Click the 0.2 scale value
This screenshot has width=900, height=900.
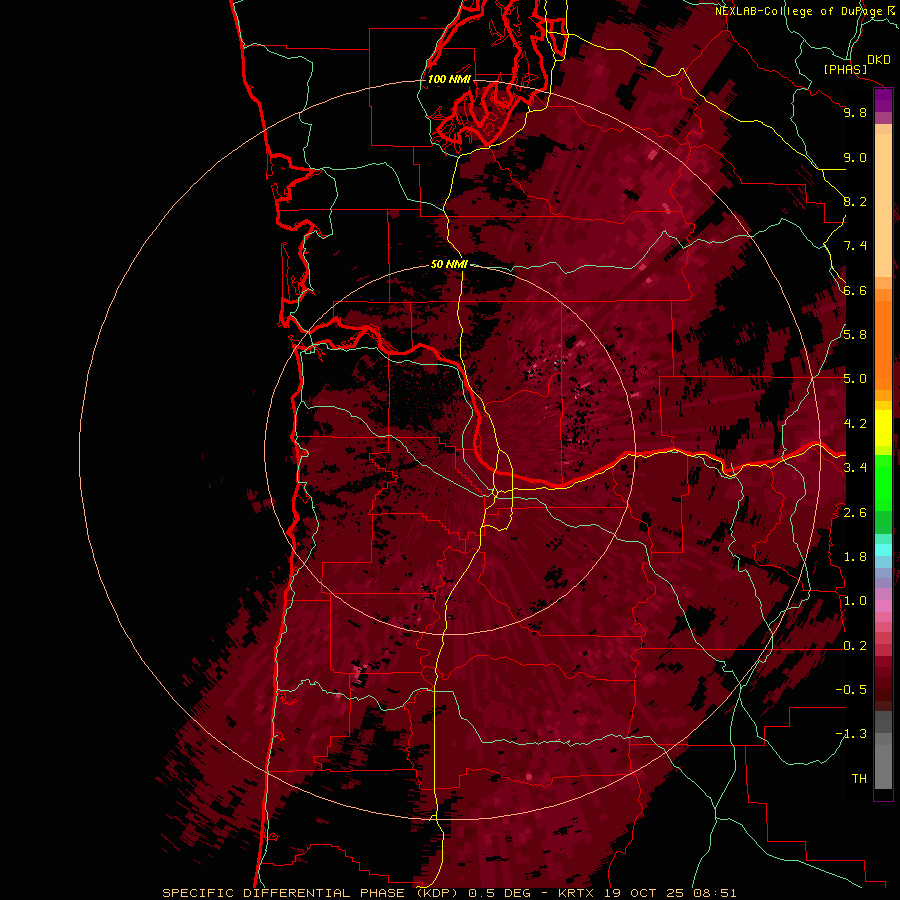(855, 646)
